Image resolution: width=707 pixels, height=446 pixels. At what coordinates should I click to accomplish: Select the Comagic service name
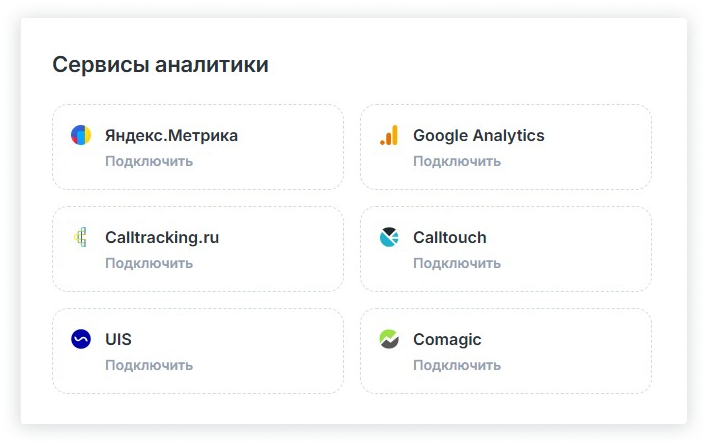pyautogui.click(x=446, y=339)
